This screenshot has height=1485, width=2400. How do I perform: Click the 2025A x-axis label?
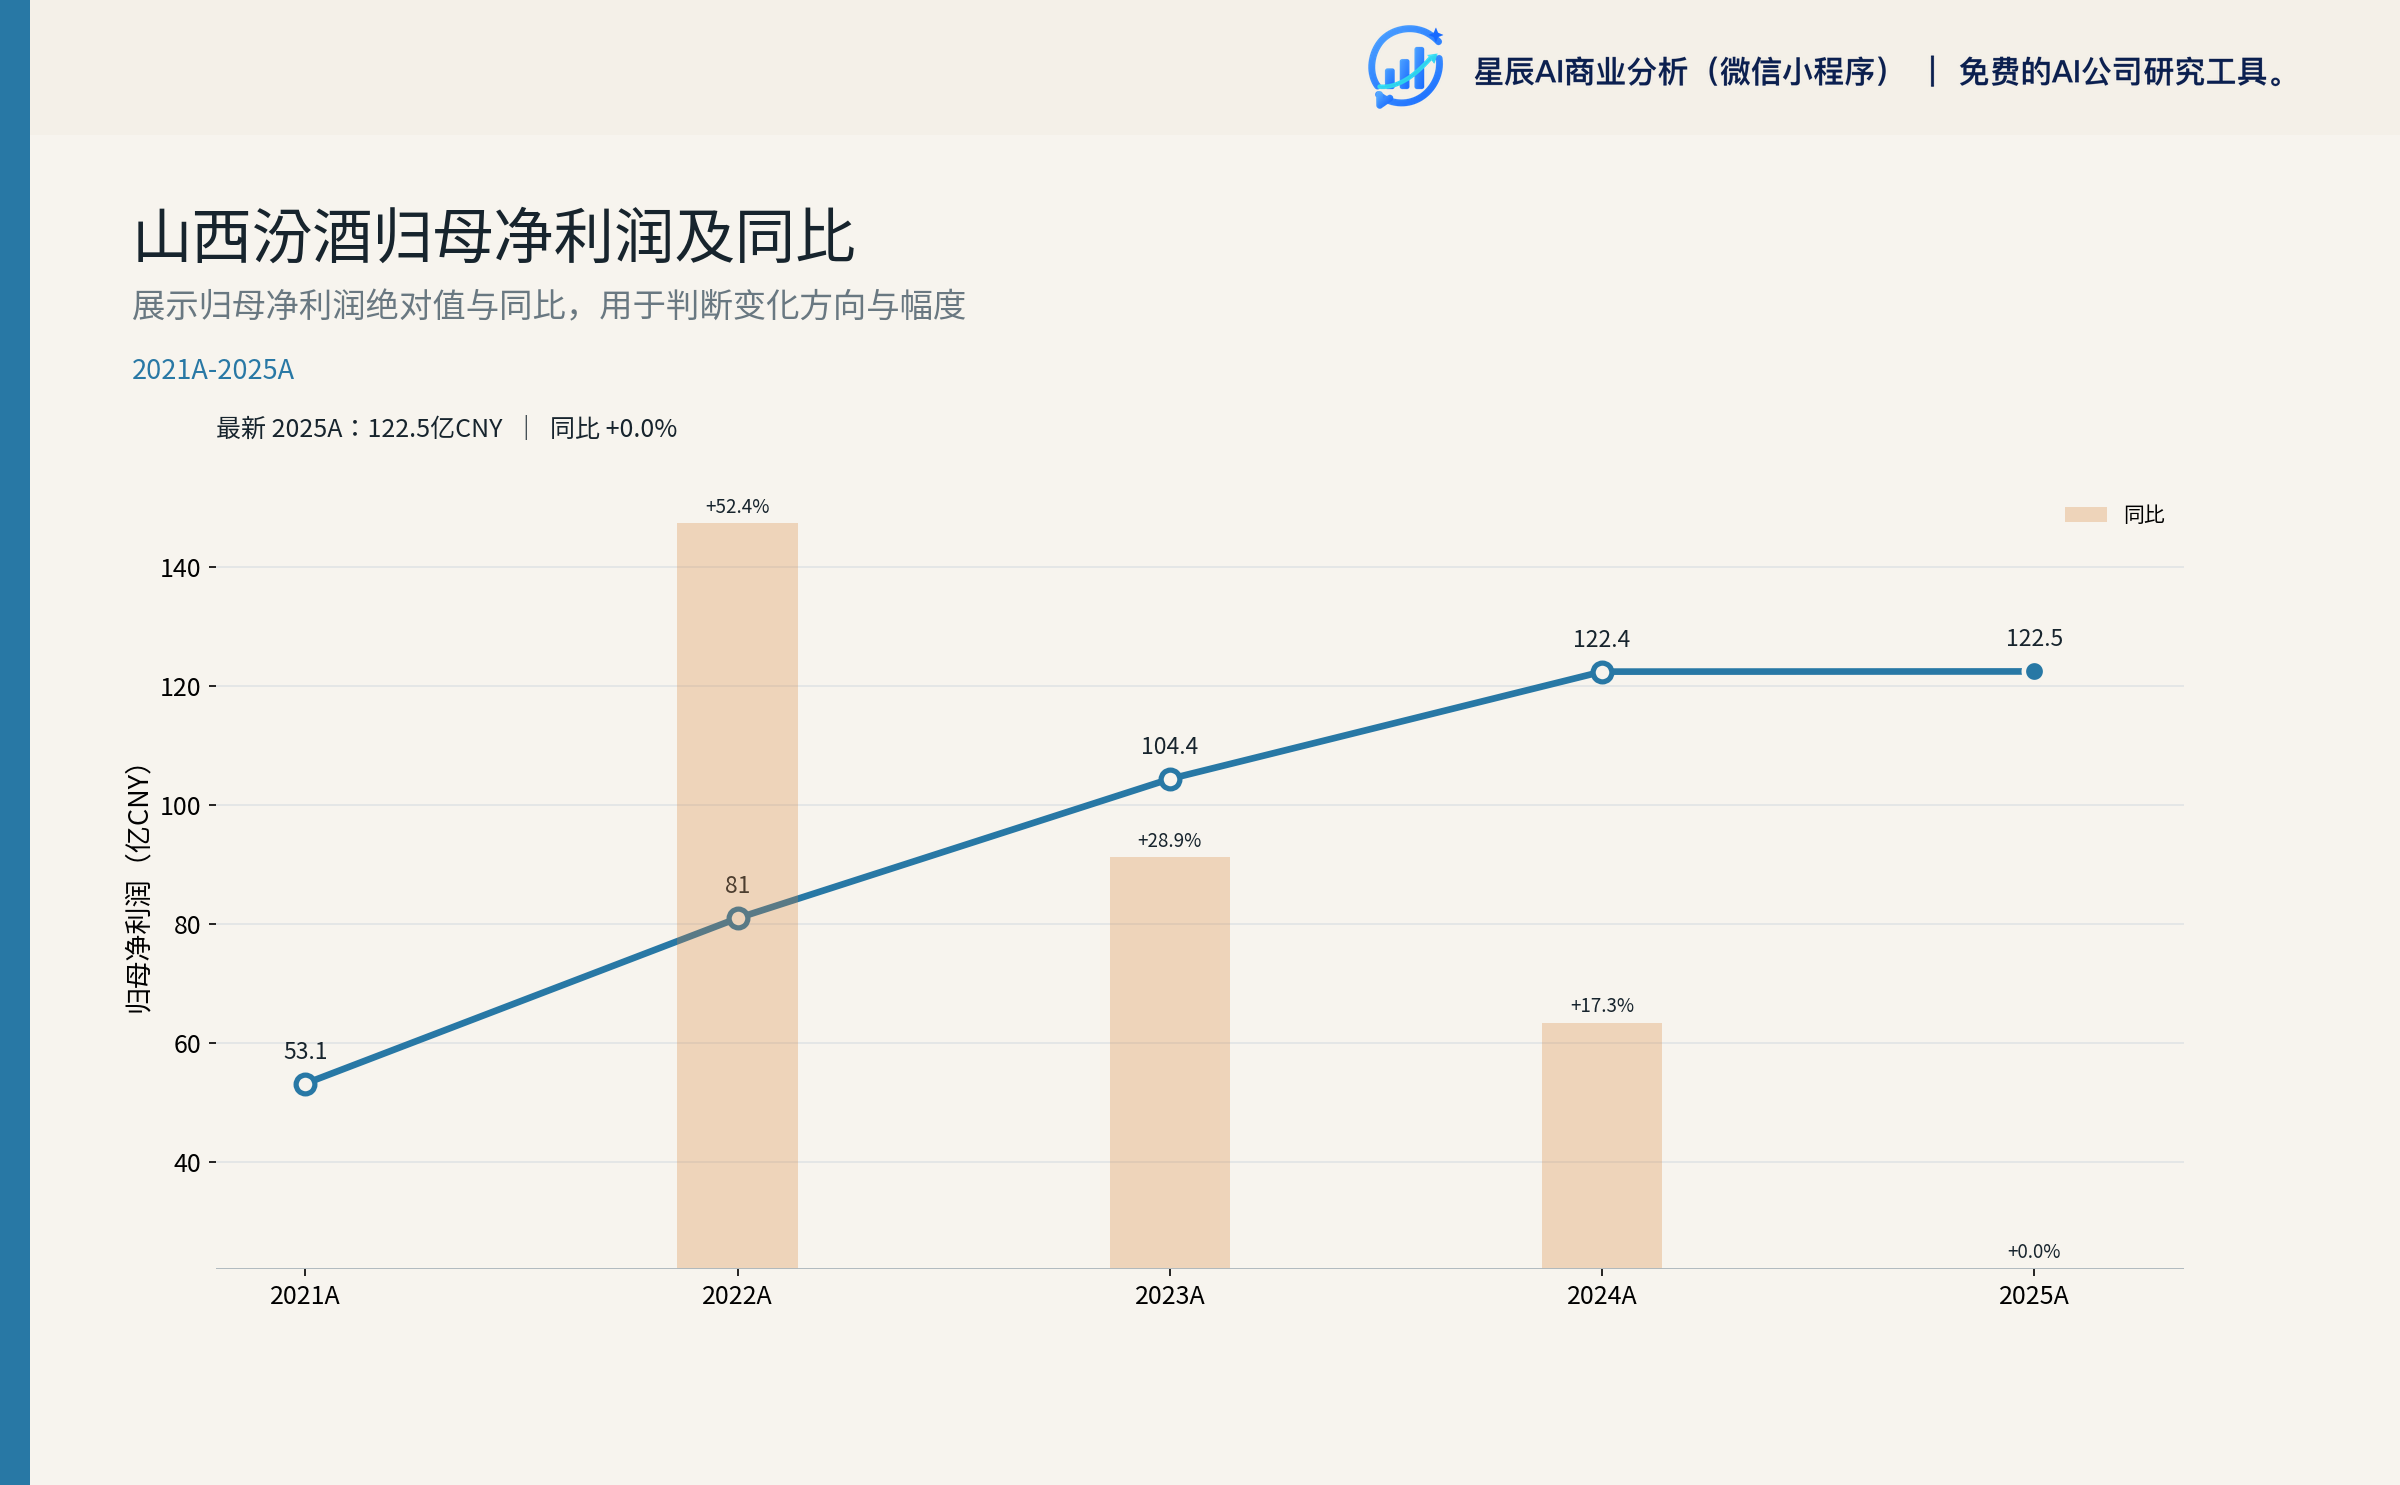(x=2034, y=1295)
